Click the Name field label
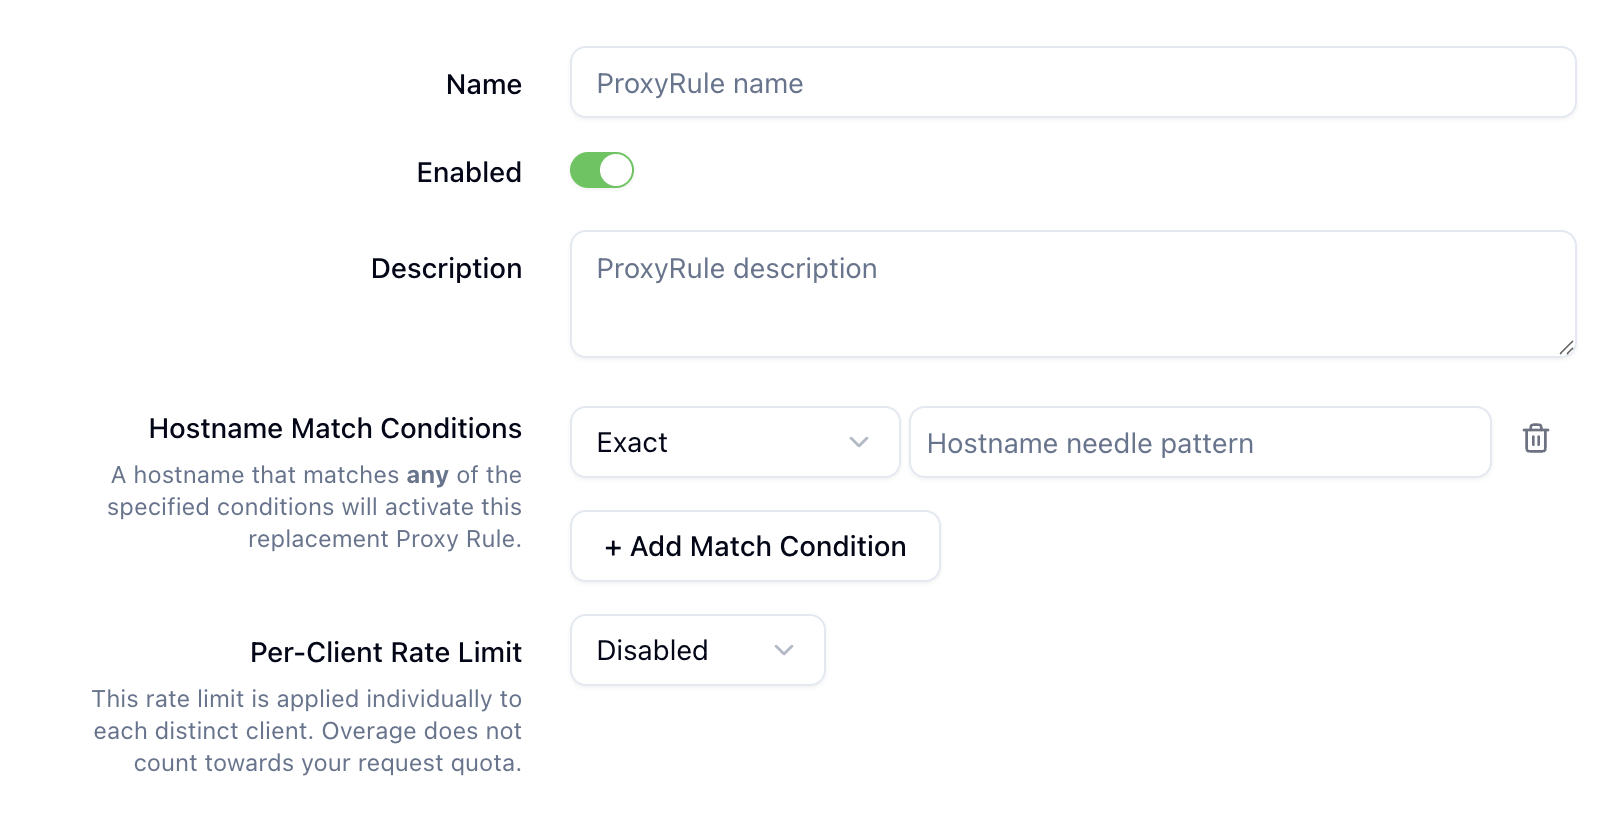The width and height of the screenshot is (1618, 814). click(x=484, y=85)
